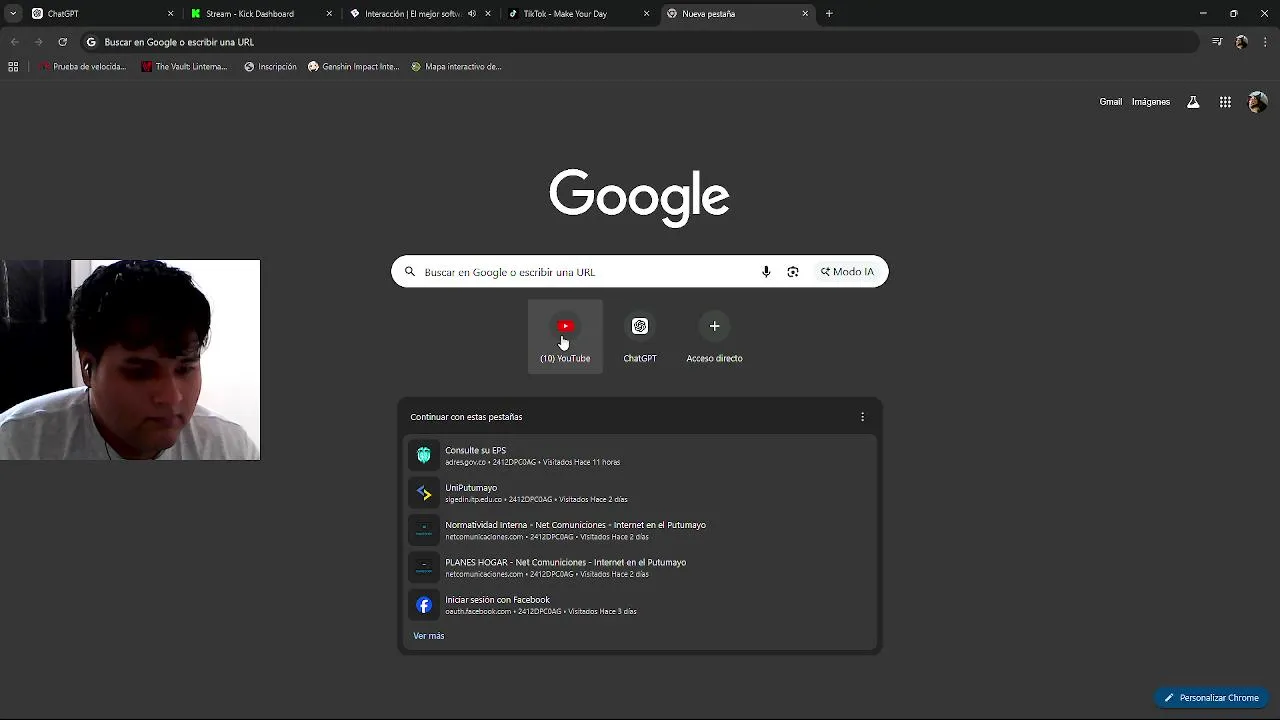Viewport: 1280px width, 720px height.
Task: Open the bookmarks apps grid icon
Action: coord(13,67)
